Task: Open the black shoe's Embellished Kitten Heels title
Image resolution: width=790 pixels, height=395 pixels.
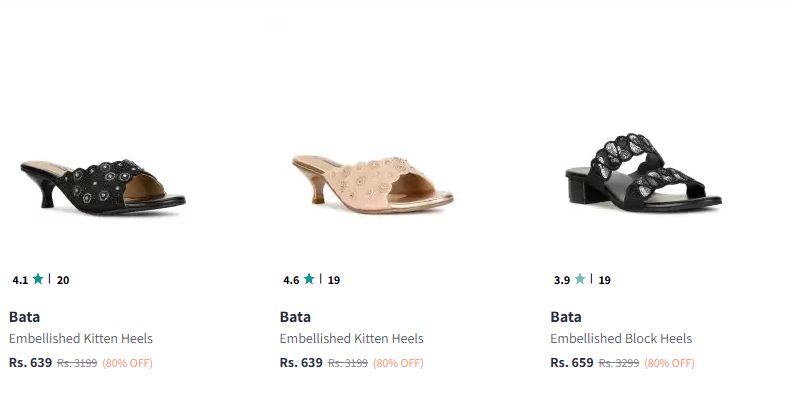Action: tap(81, 339)
